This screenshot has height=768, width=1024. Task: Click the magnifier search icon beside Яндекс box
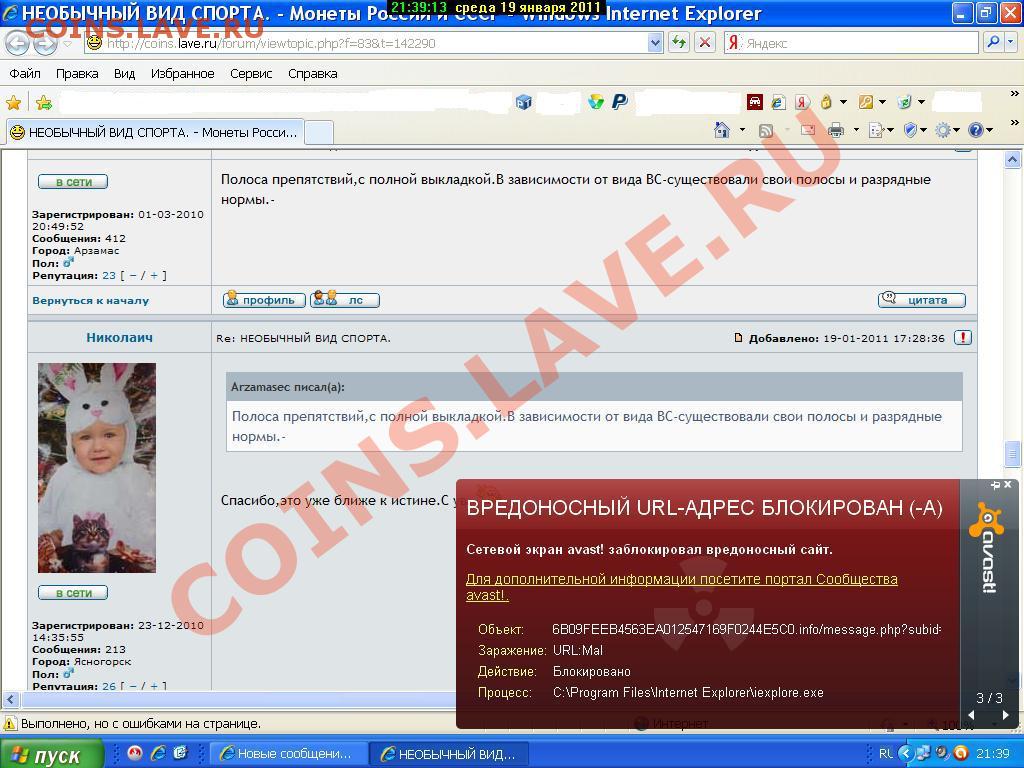[x=993, y=43]
